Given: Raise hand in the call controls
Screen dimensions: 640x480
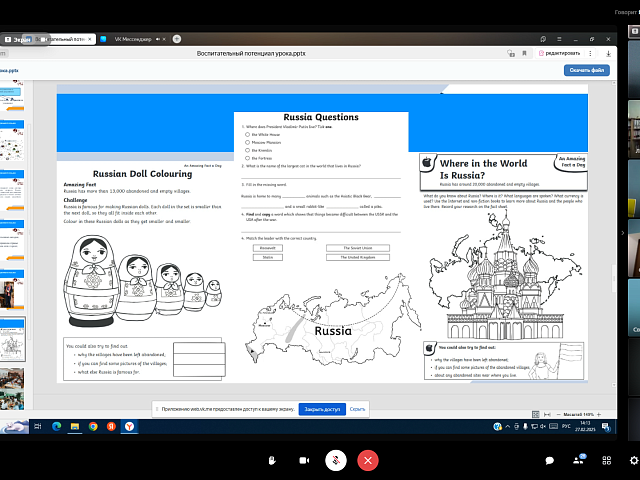Looking at the screenshot, I should tap(272, 460).
